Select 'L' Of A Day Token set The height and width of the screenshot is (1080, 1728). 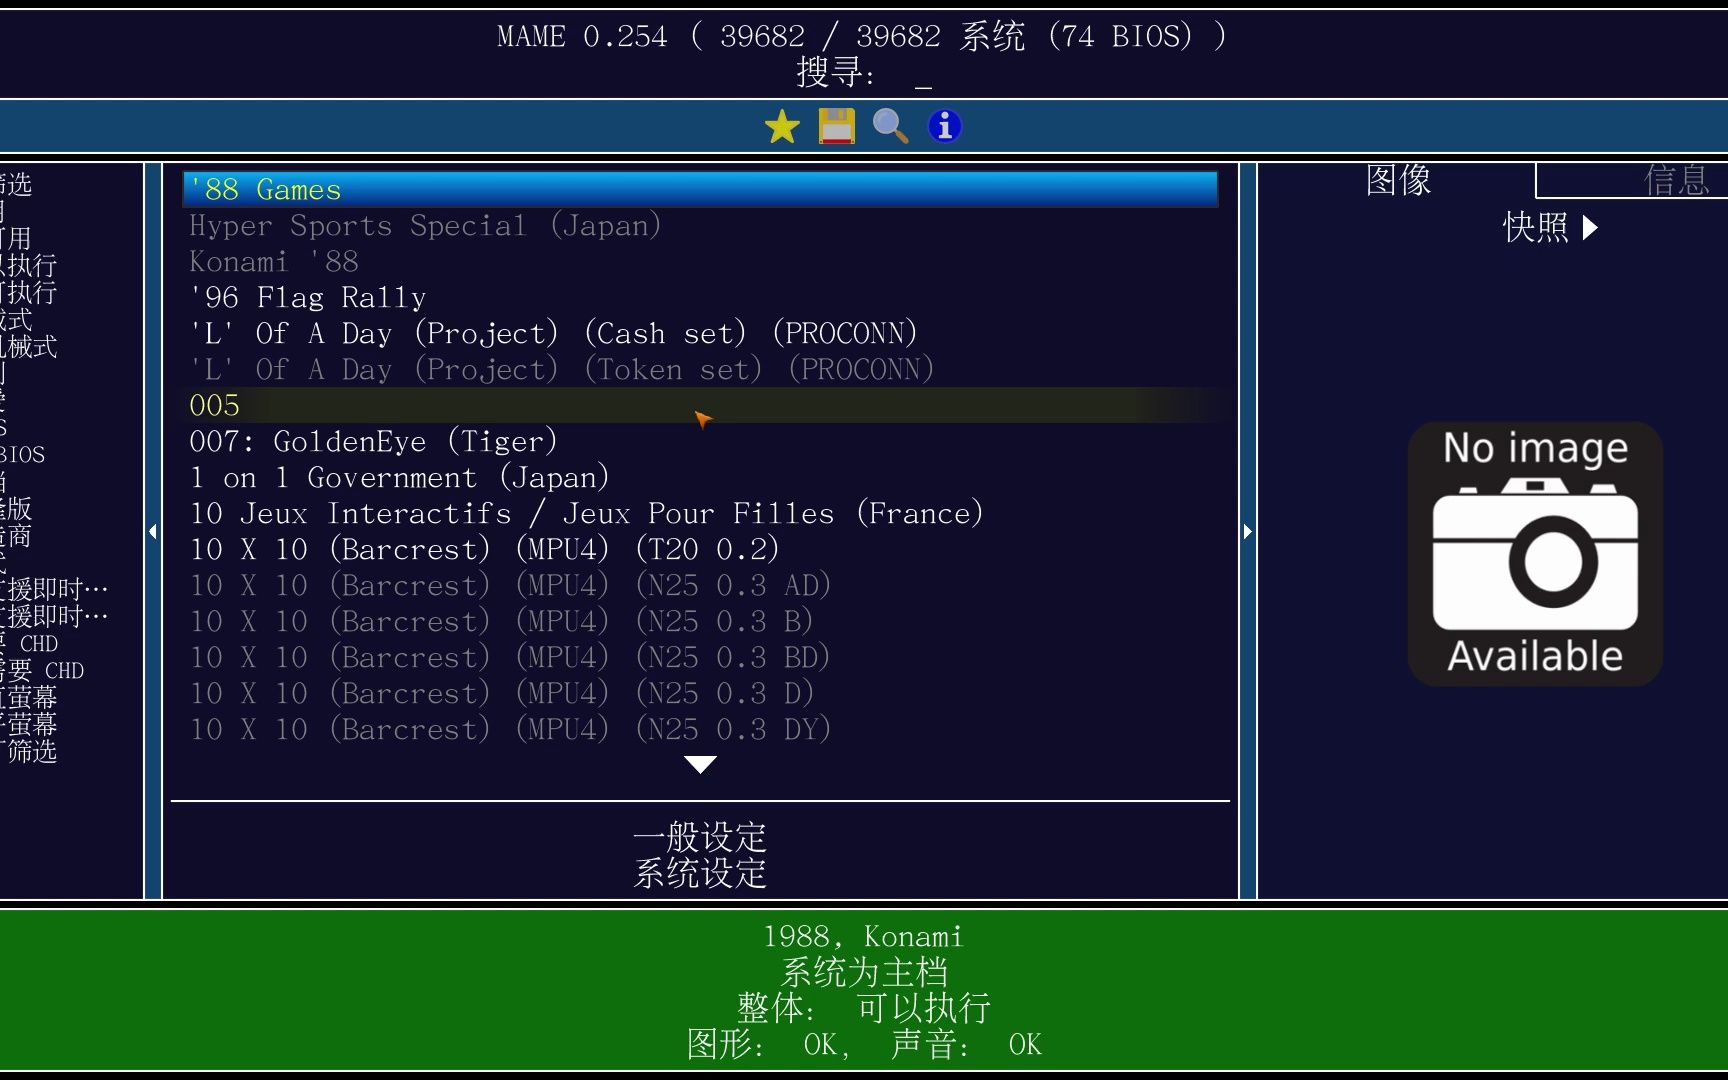700,369
